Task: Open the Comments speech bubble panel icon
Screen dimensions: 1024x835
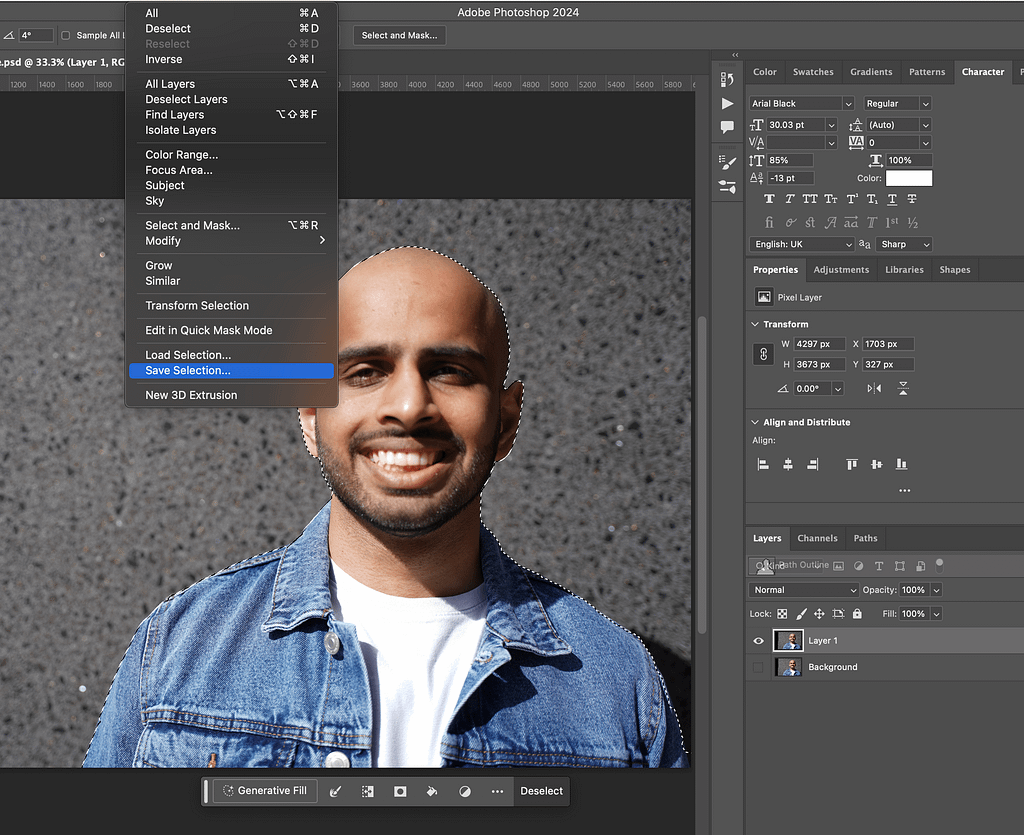Action: (x=727, y=127)
